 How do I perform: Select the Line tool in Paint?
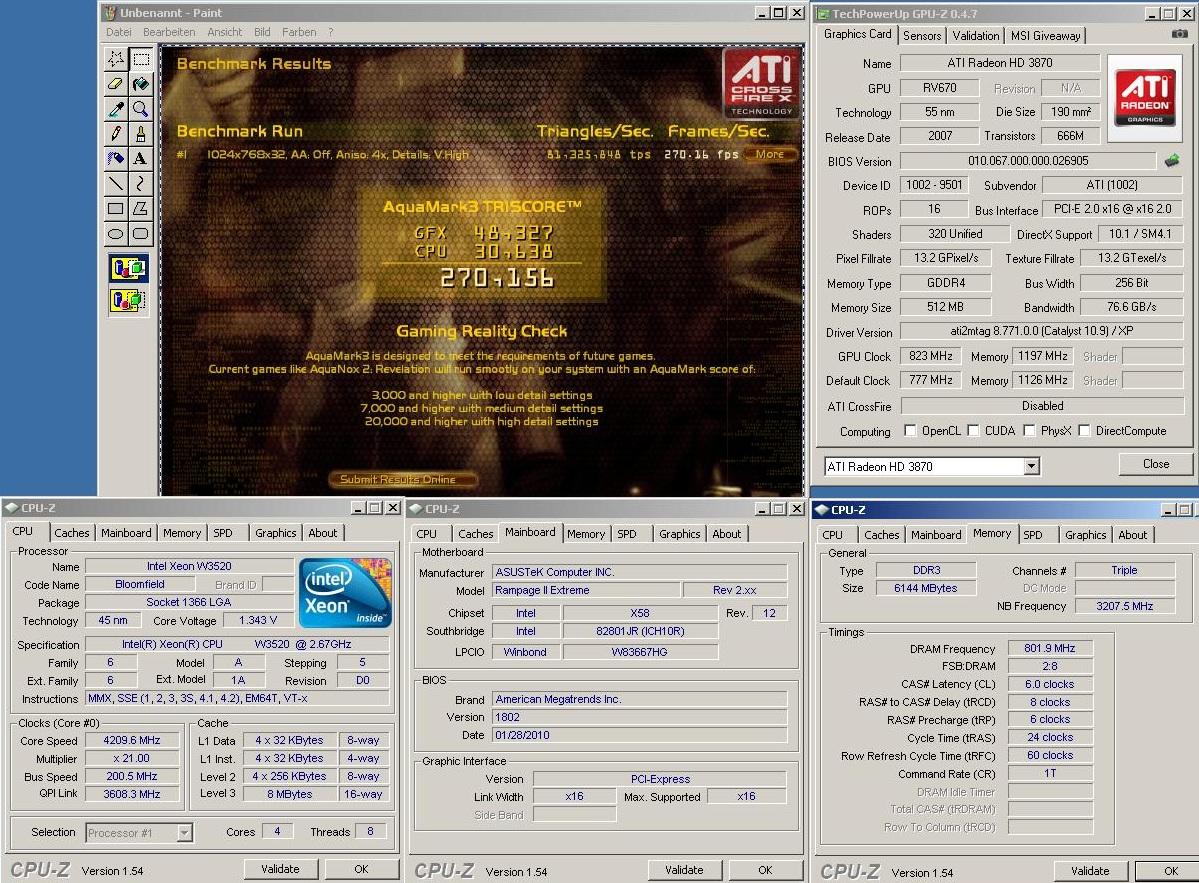[x=115, y=183]
